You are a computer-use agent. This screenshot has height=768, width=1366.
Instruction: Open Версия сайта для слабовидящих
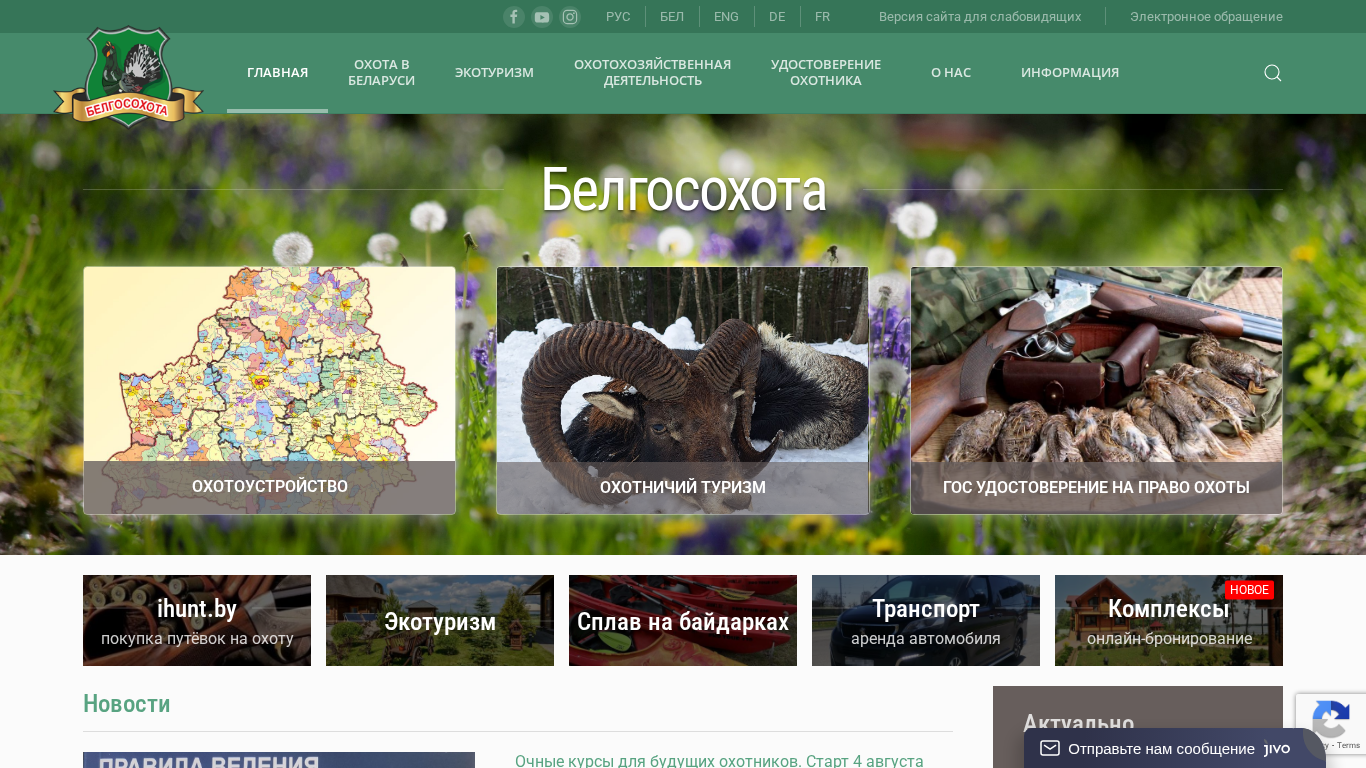click(x=980, y=17)
